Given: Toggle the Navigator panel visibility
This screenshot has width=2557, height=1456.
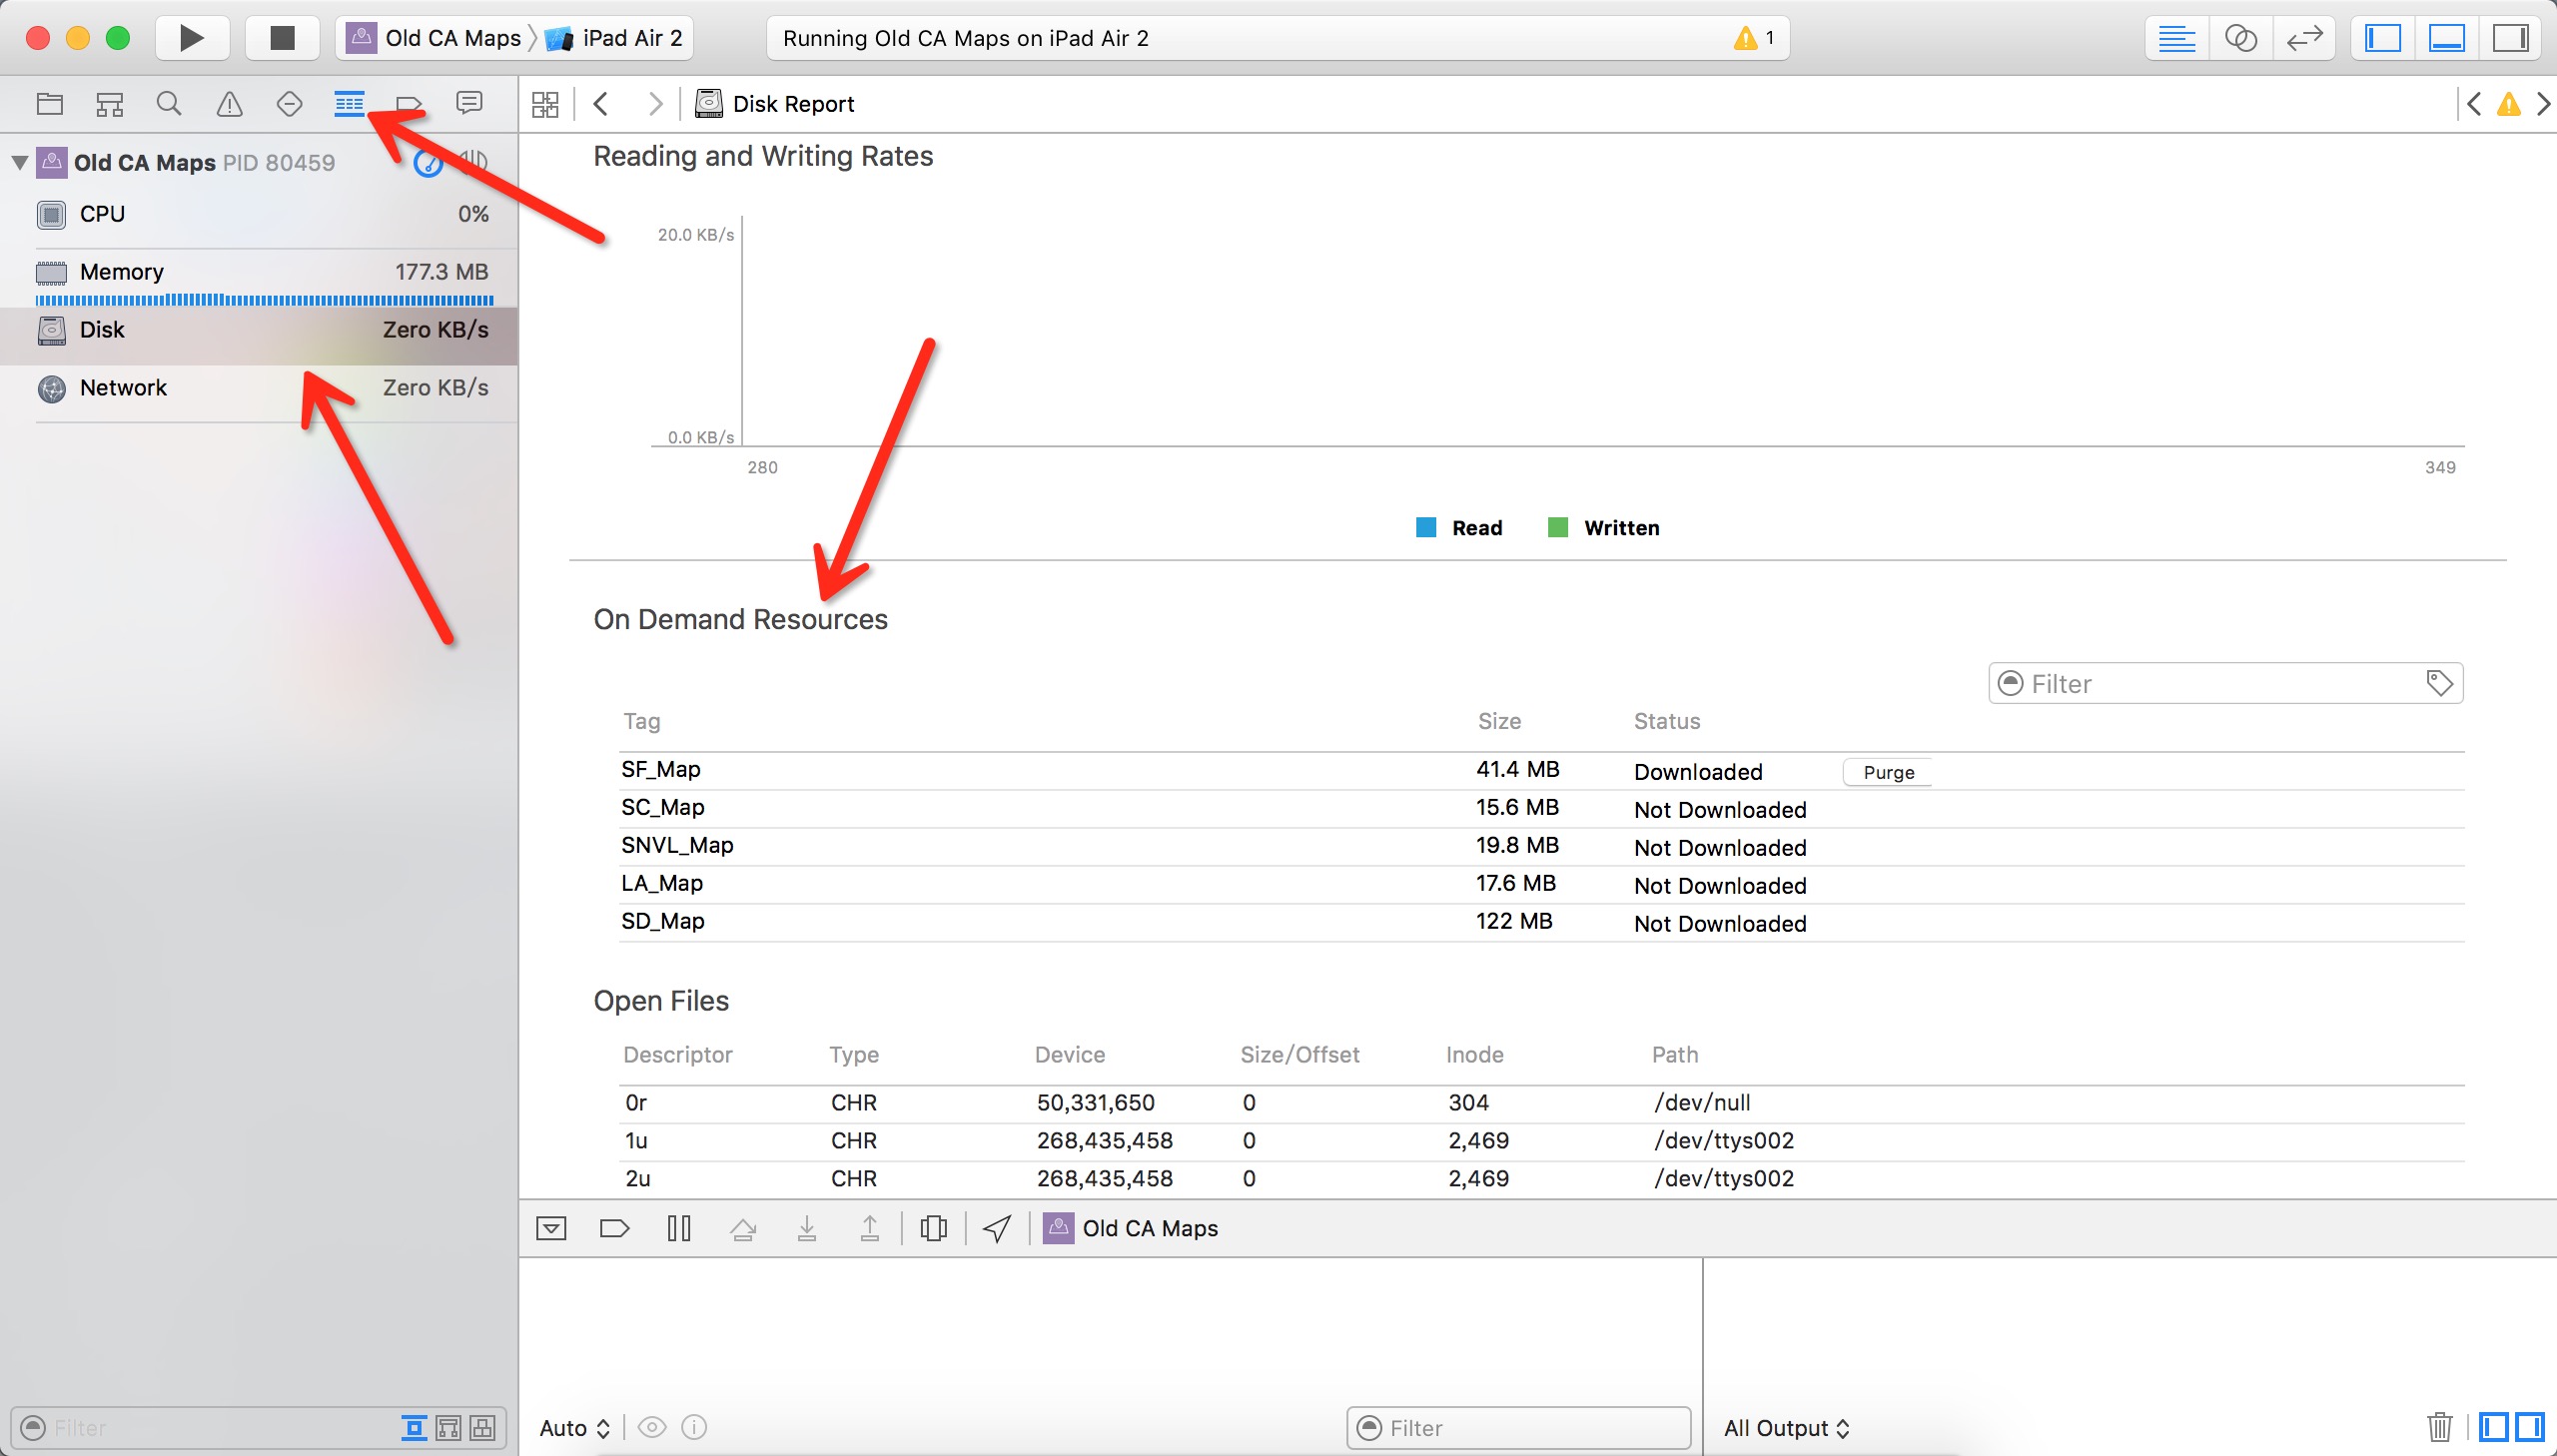Looking at the screenshot, I should [x=2383, y=38].
